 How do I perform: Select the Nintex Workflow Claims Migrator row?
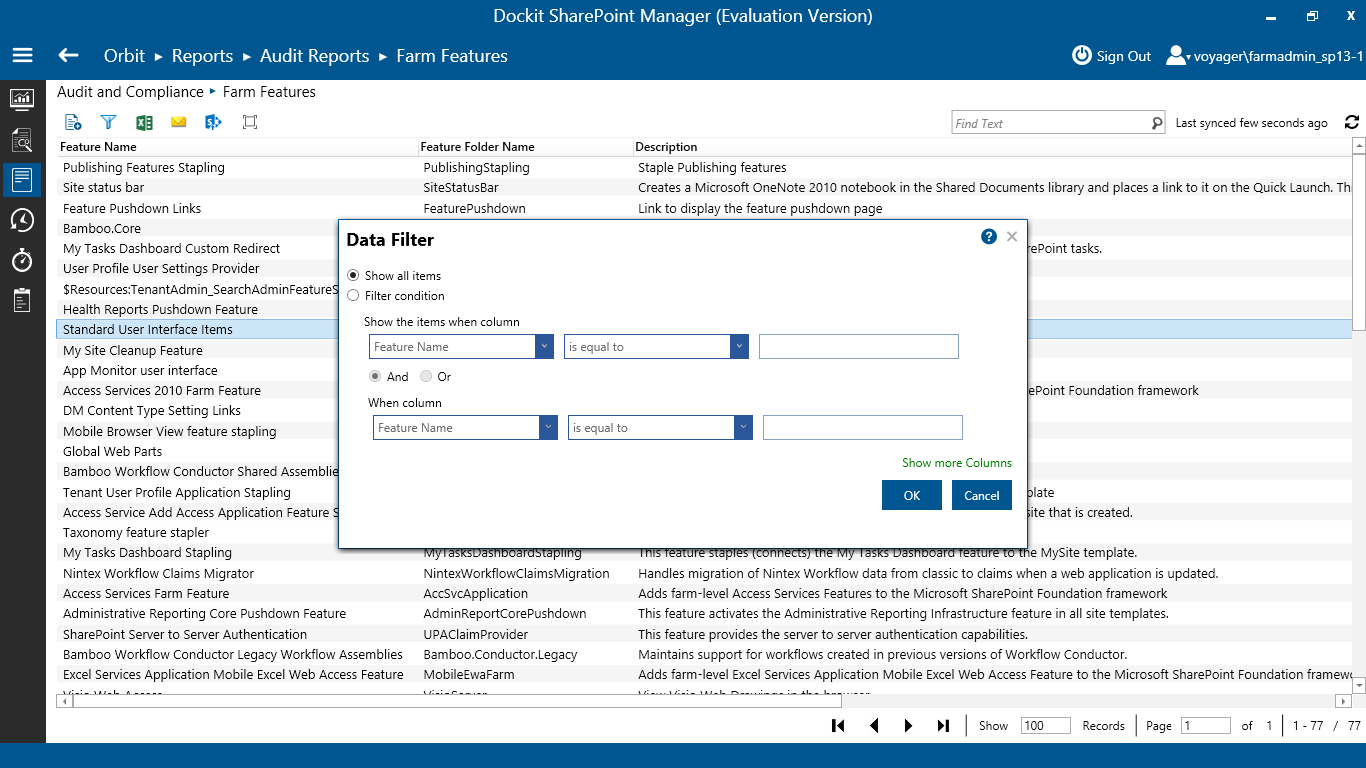(x=704, y=573)
